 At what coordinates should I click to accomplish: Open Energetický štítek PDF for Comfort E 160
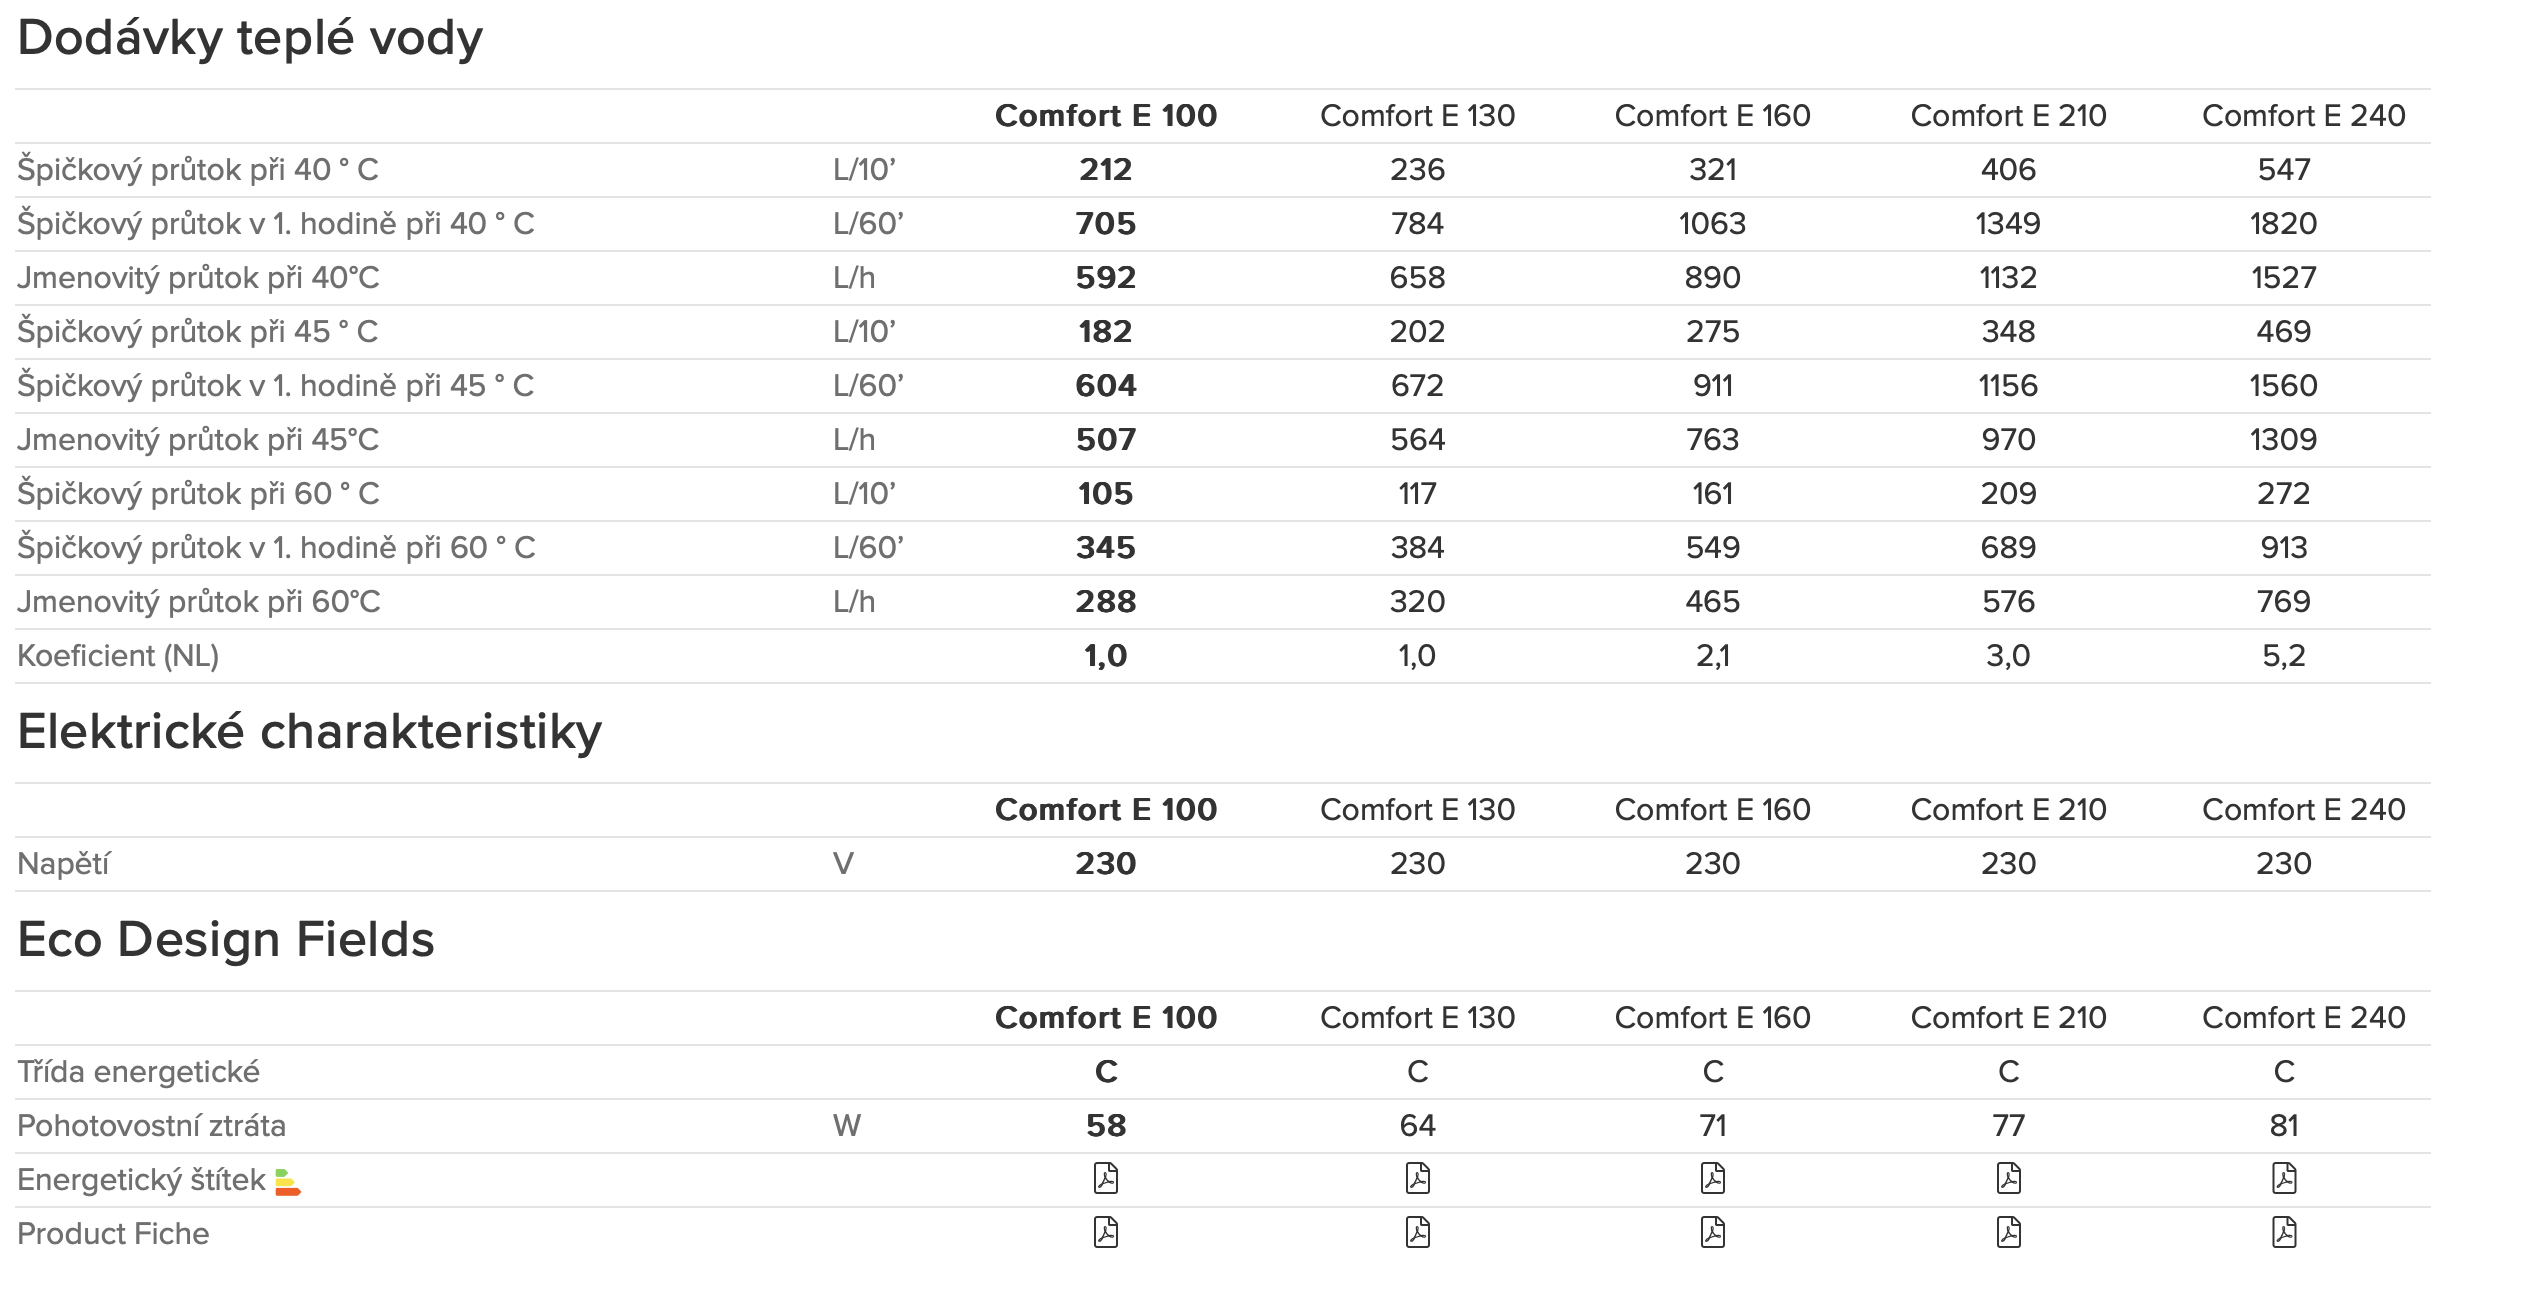tap(1712, 1179)
